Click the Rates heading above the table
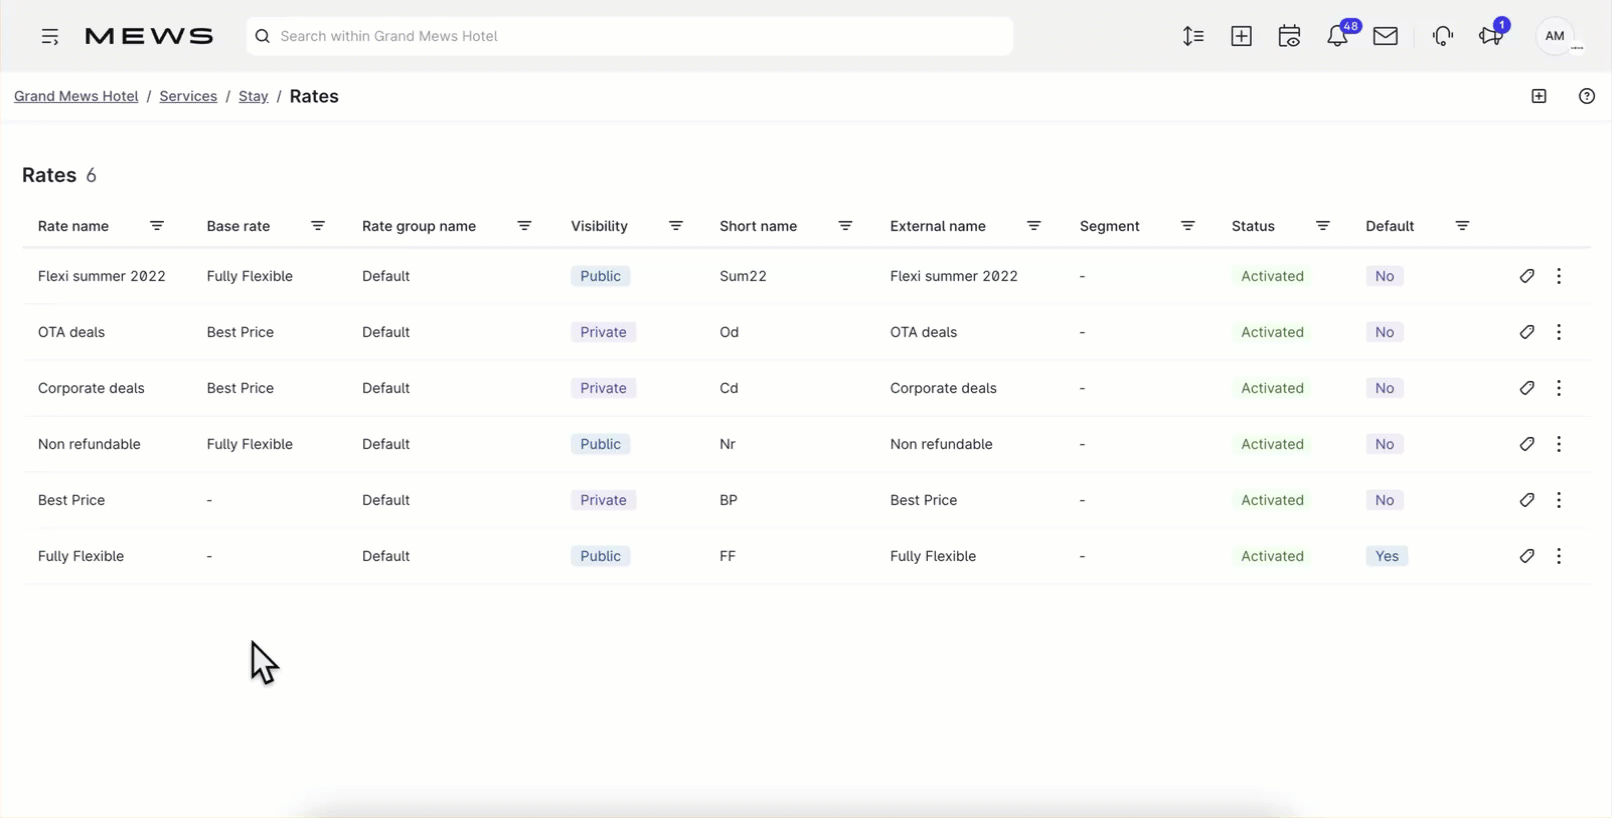 click(x=49, y=175)
